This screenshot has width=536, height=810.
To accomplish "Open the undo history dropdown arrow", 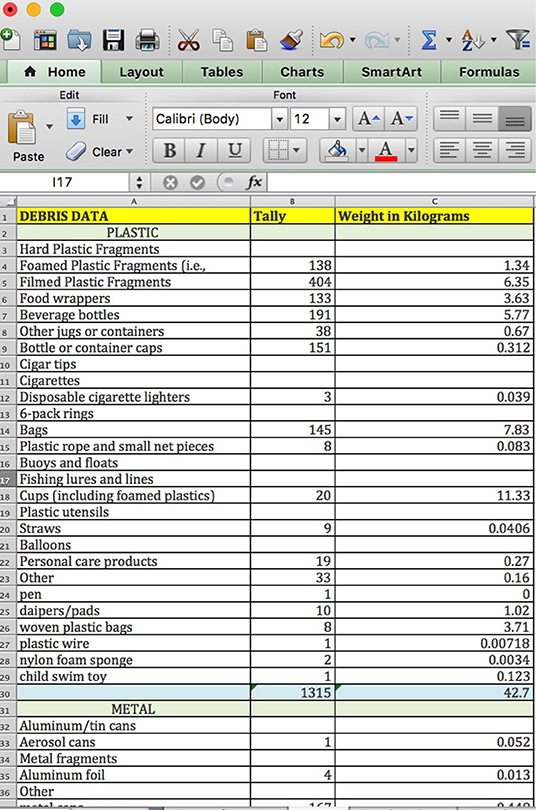I will 353,40.
